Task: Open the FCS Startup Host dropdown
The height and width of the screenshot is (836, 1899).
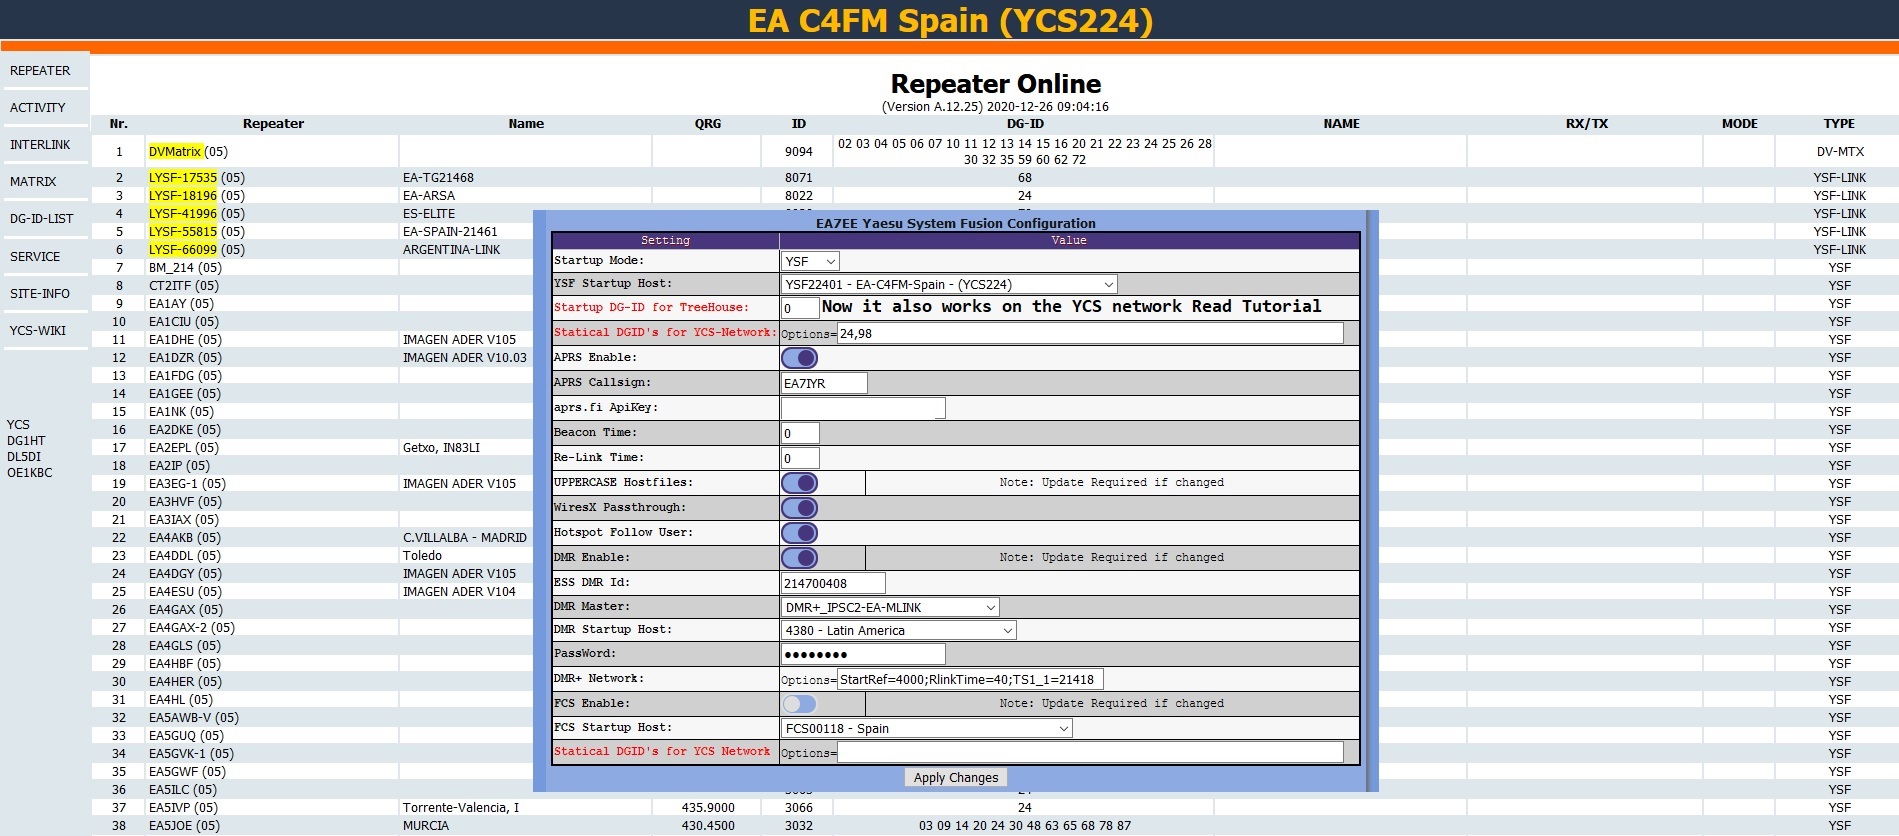Action: (926, 729)
